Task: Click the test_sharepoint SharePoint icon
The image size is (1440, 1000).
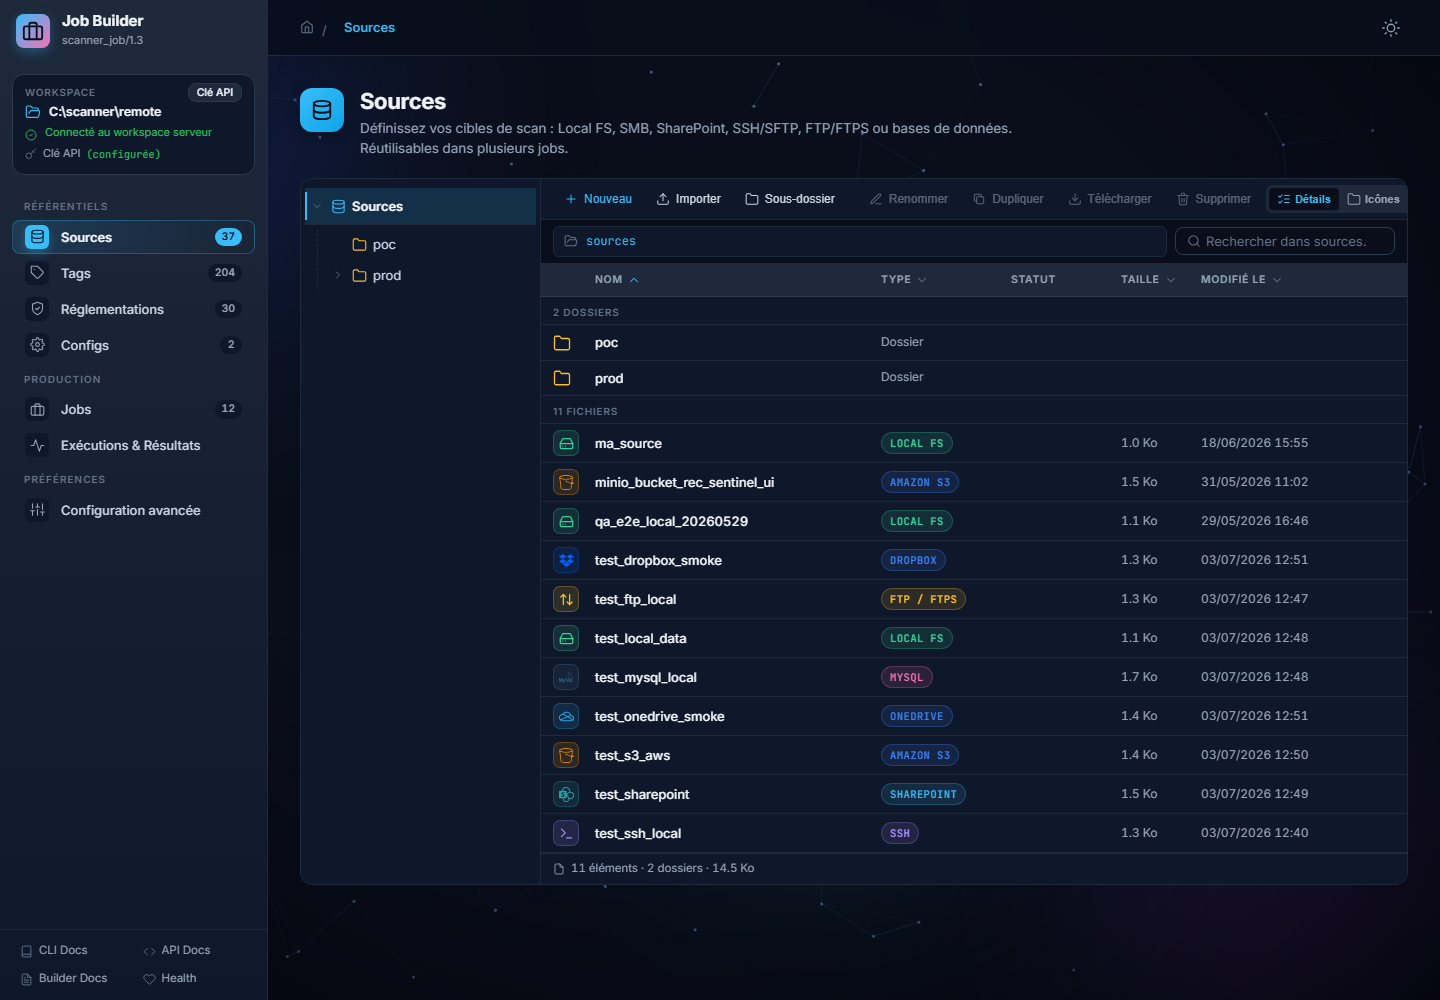Action: point(566,794)
